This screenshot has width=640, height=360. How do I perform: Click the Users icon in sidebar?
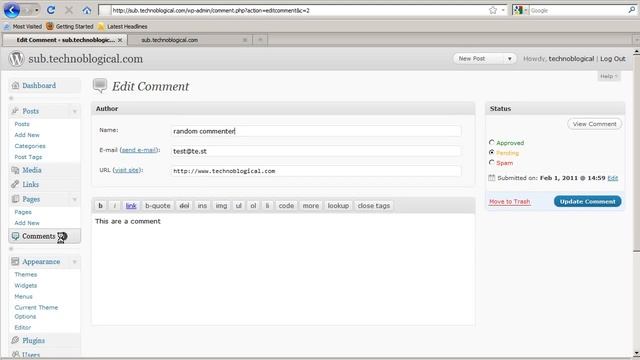(x=16, y=354)
